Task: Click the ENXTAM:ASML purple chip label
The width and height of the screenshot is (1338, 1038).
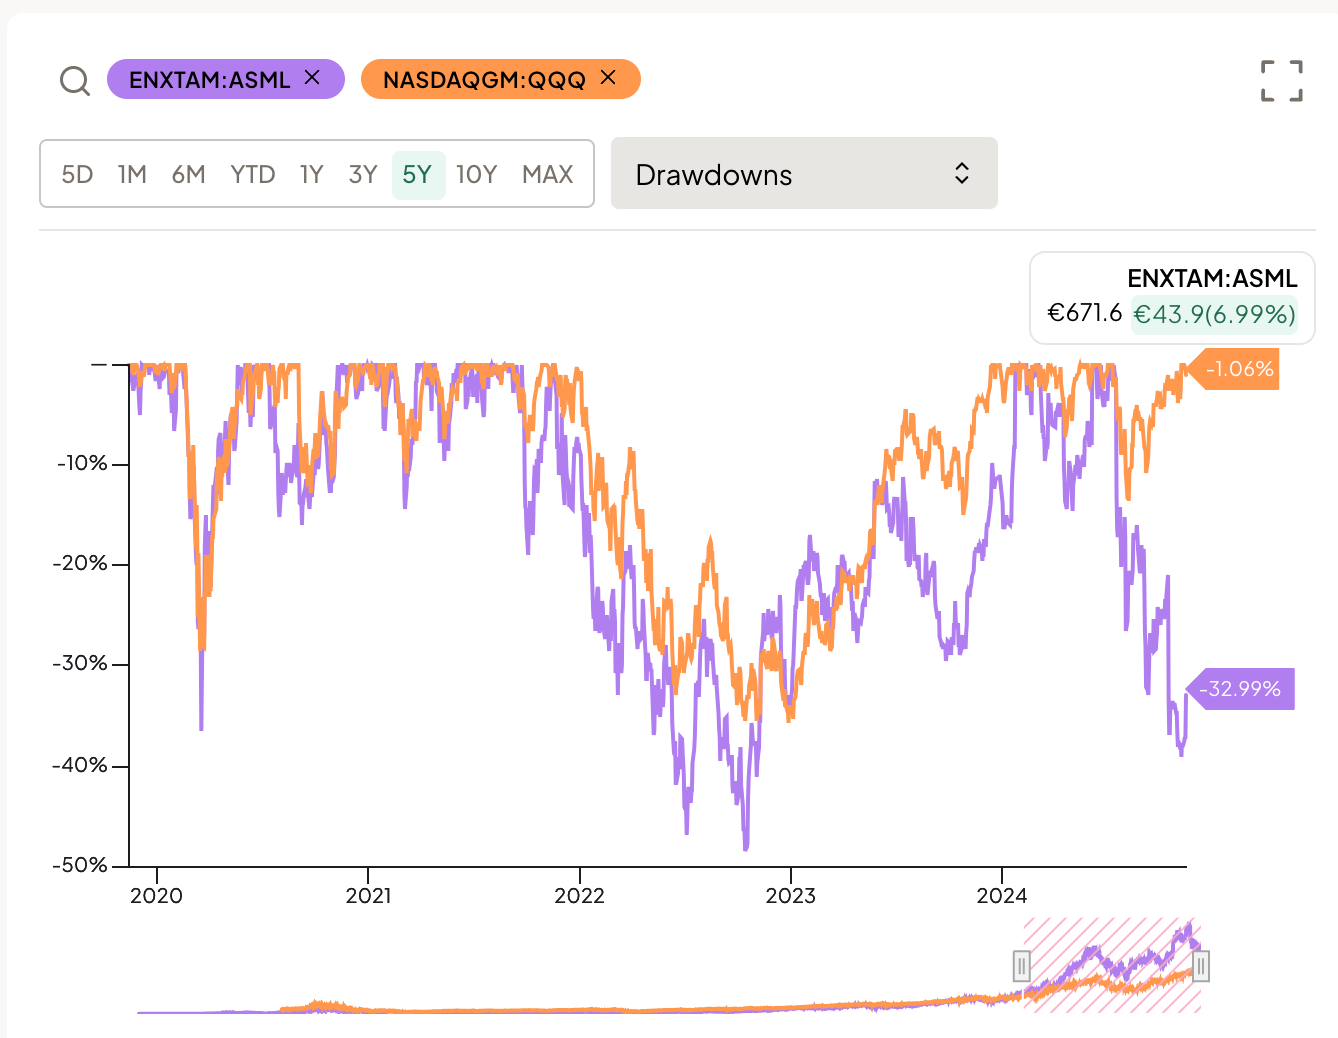Action: coord(210,80)
